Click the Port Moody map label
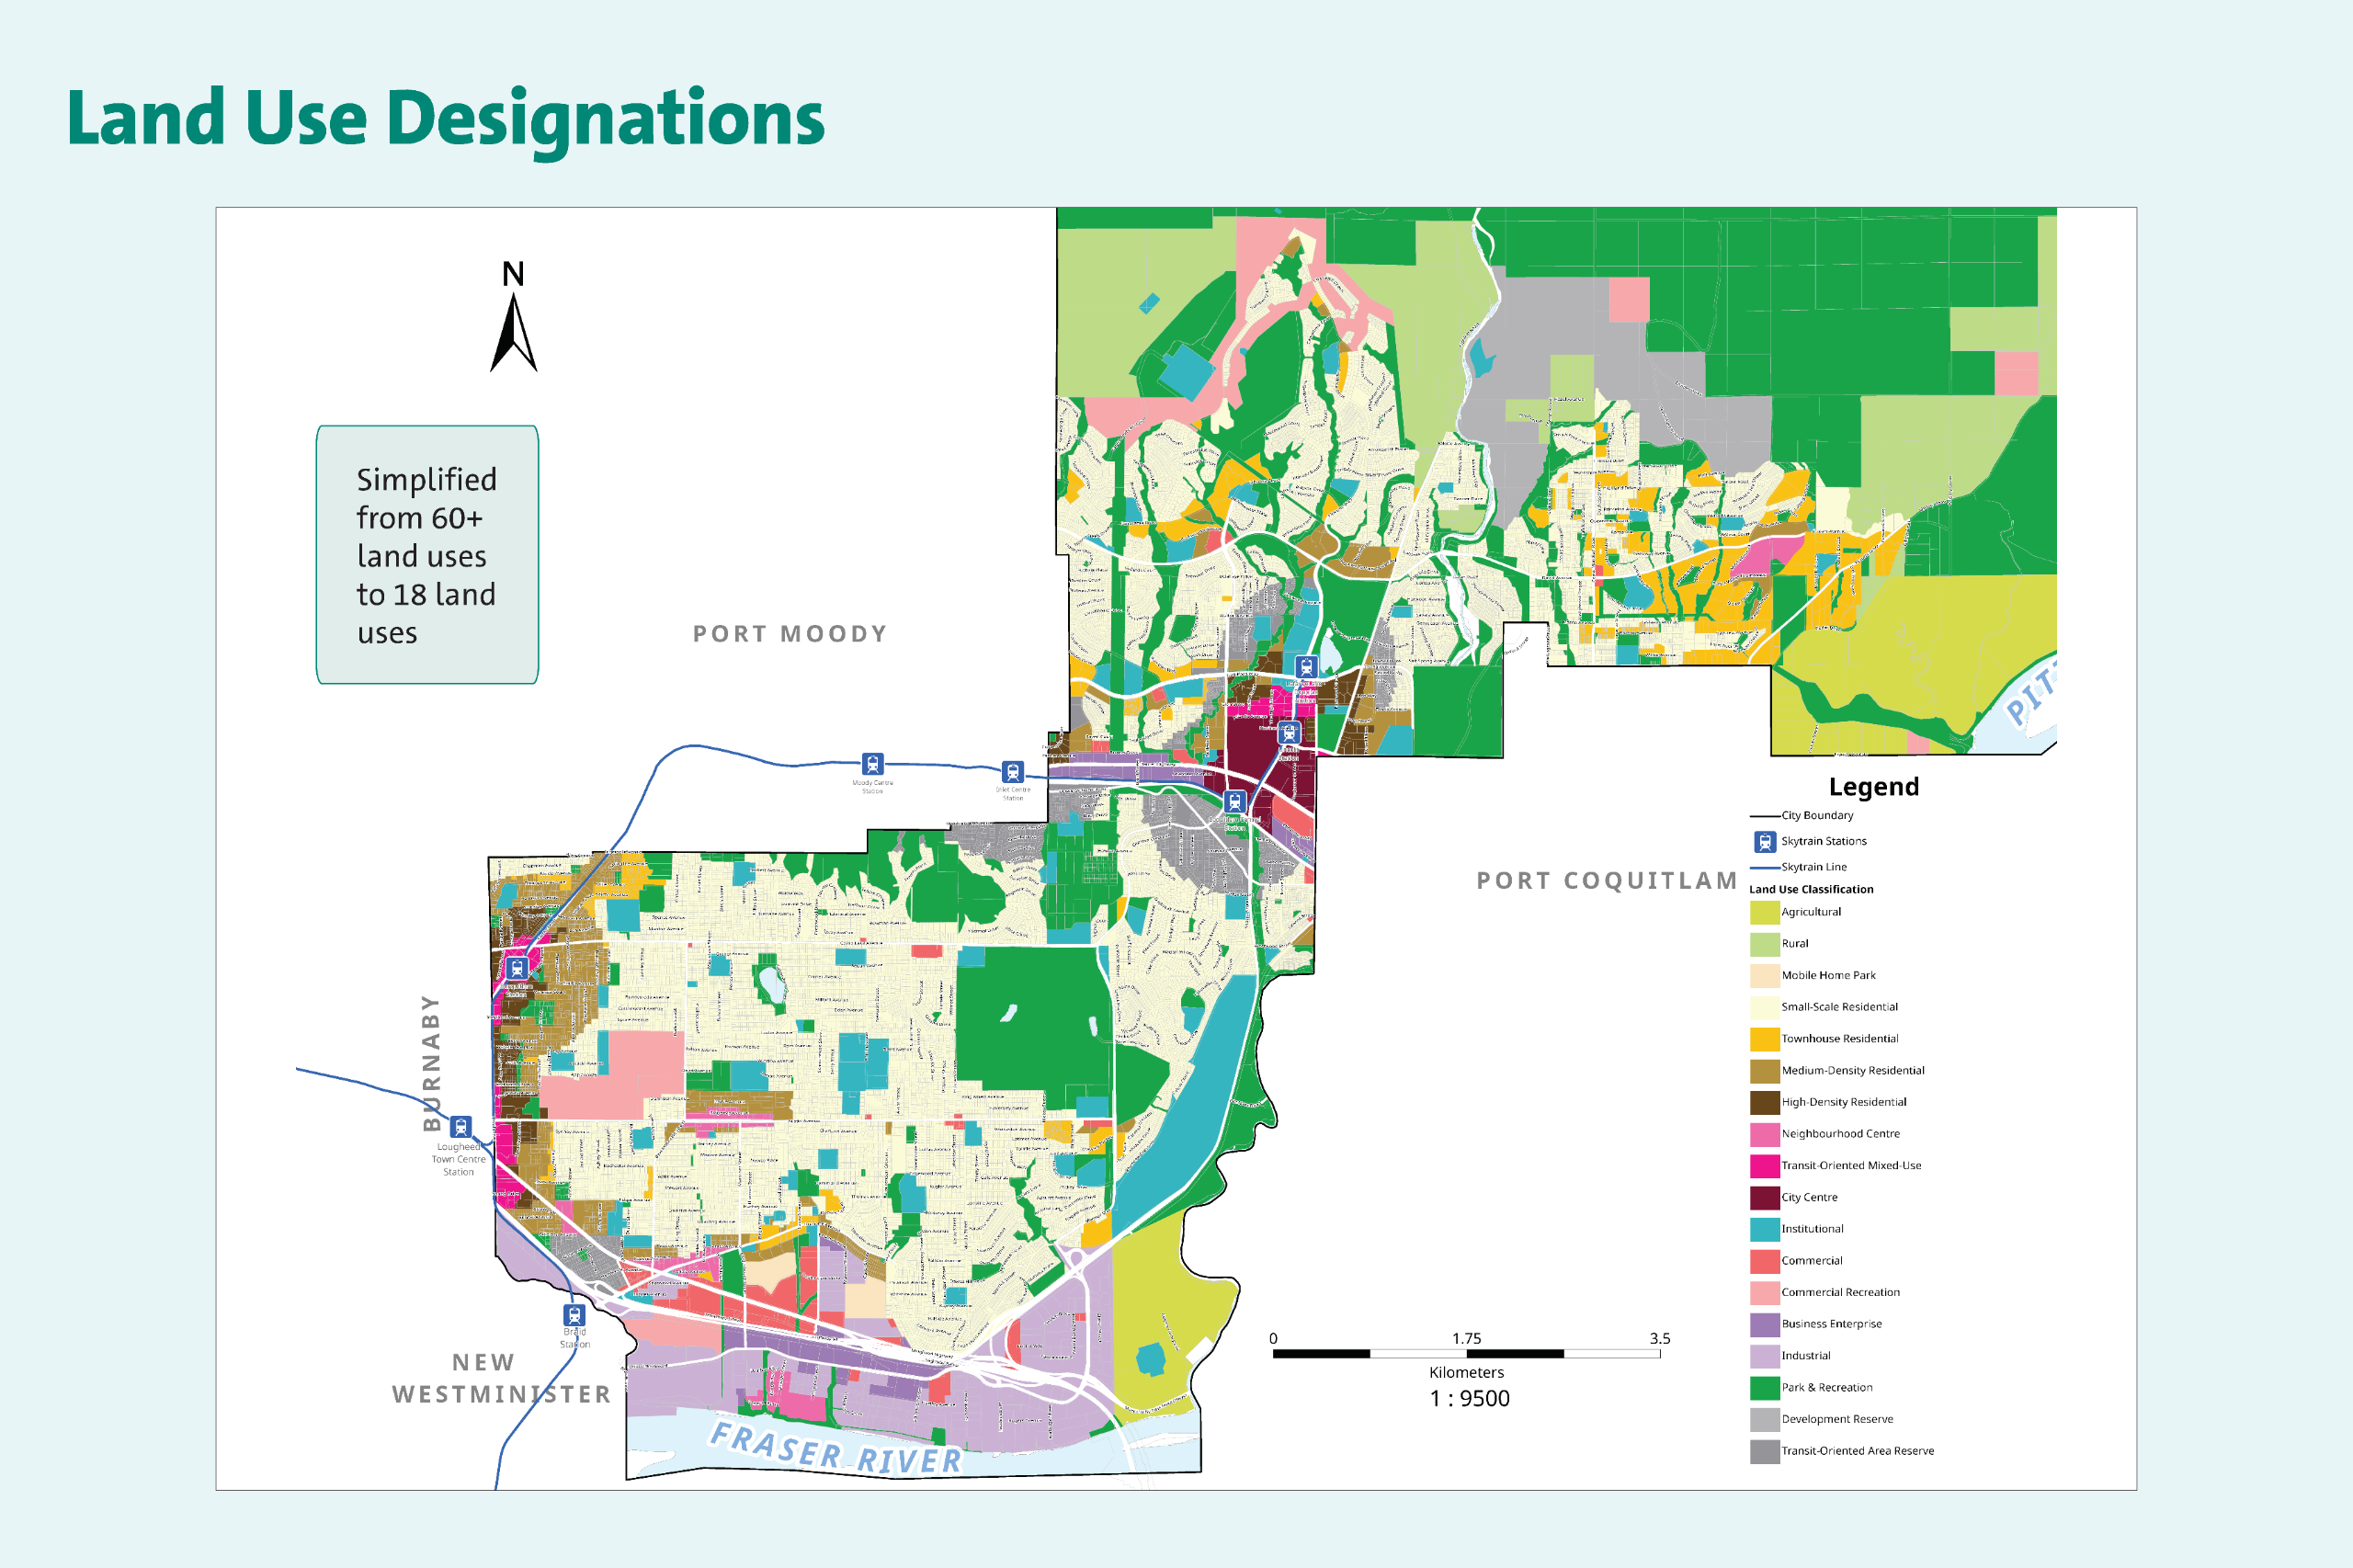 790,634
